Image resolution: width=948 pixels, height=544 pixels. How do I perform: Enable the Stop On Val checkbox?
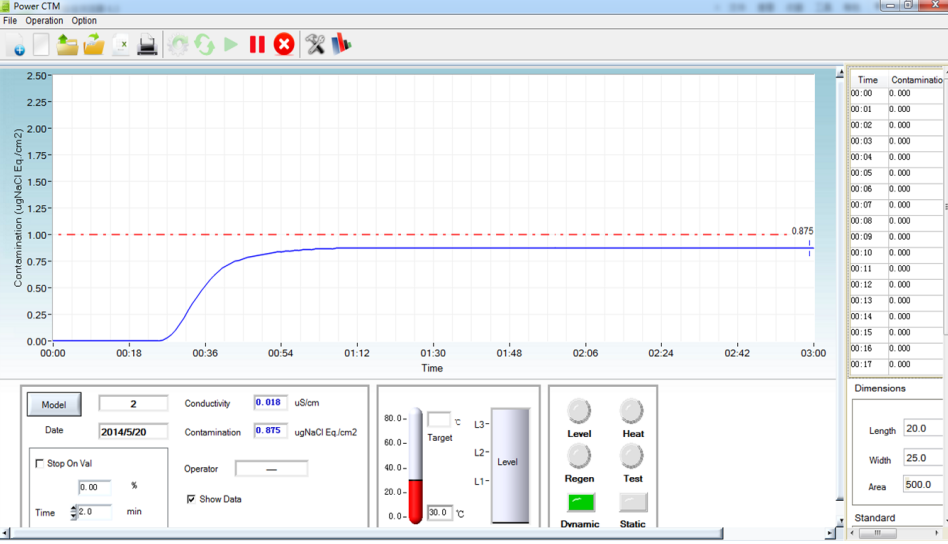coord(40,464)
